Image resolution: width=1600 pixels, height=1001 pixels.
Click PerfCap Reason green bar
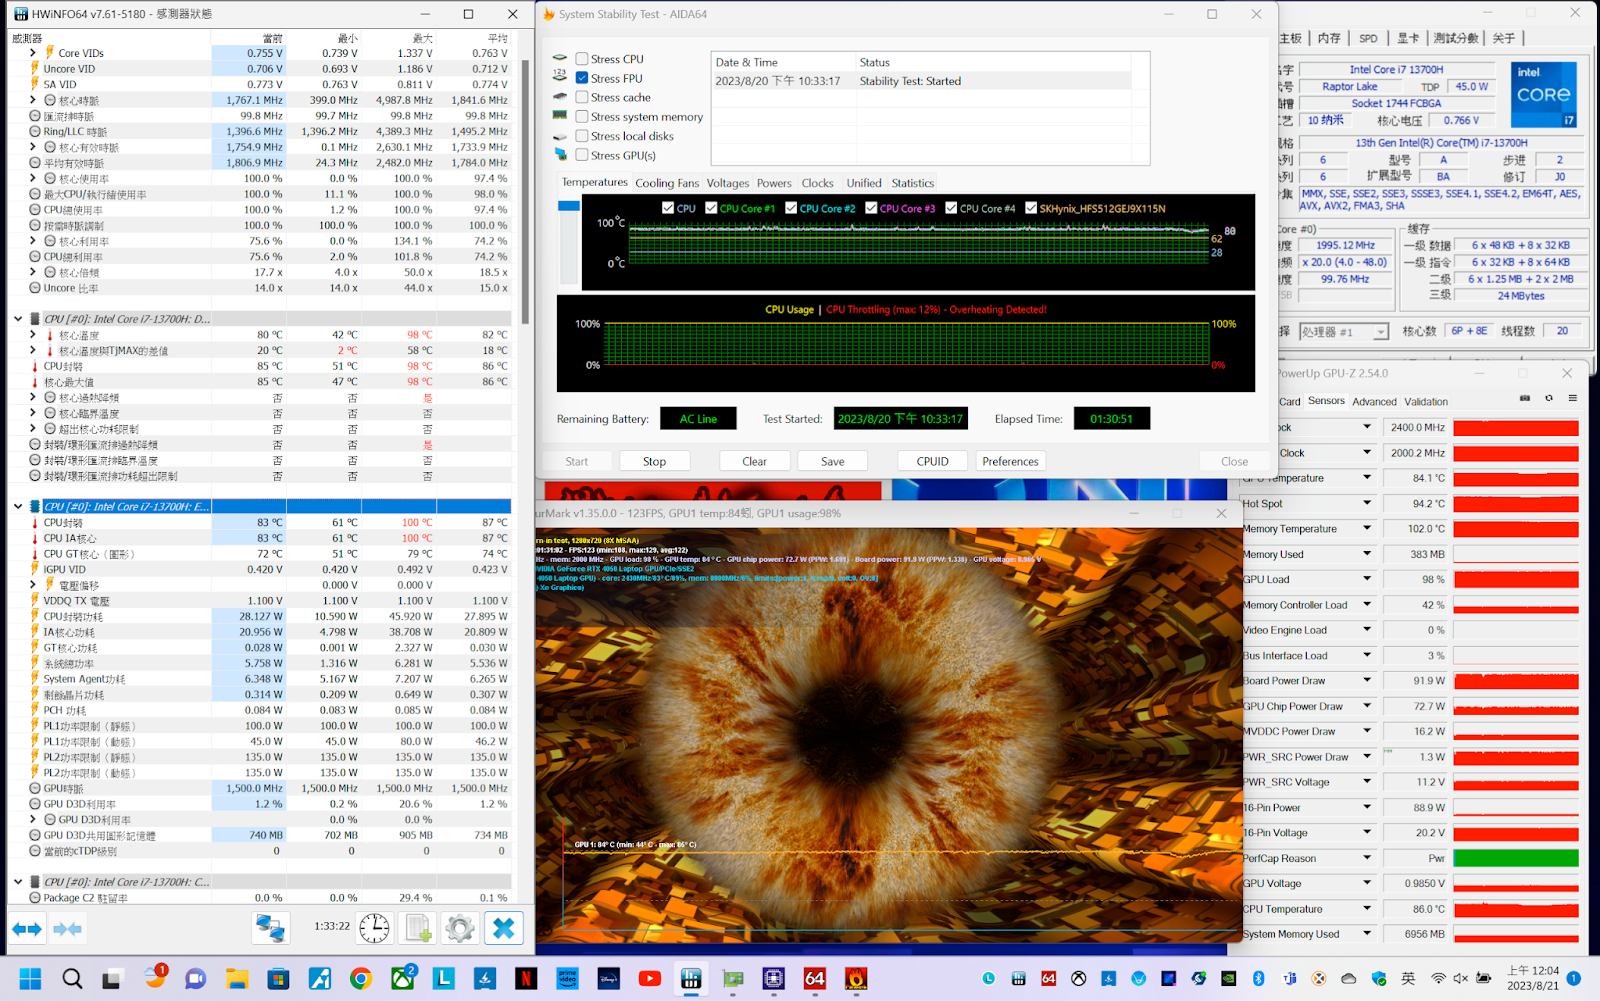tap(1516, 858)
